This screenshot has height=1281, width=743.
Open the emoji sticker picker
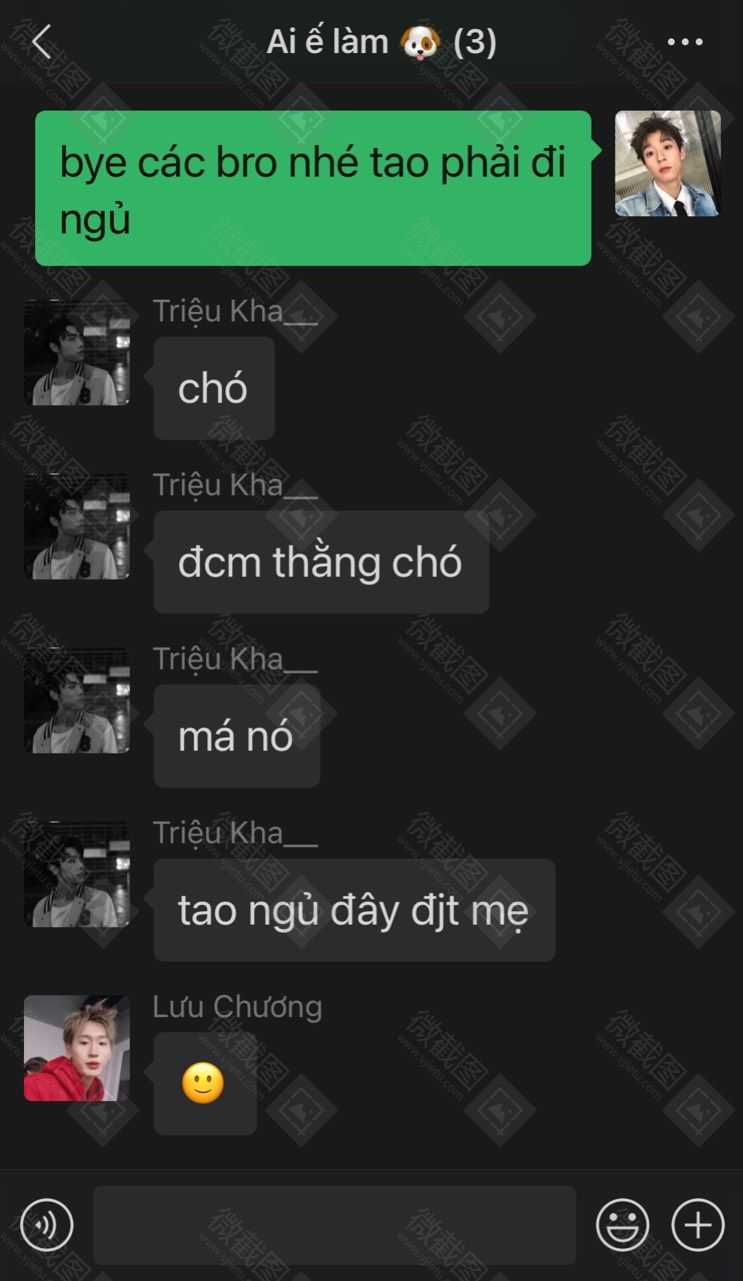(623, 1224)
